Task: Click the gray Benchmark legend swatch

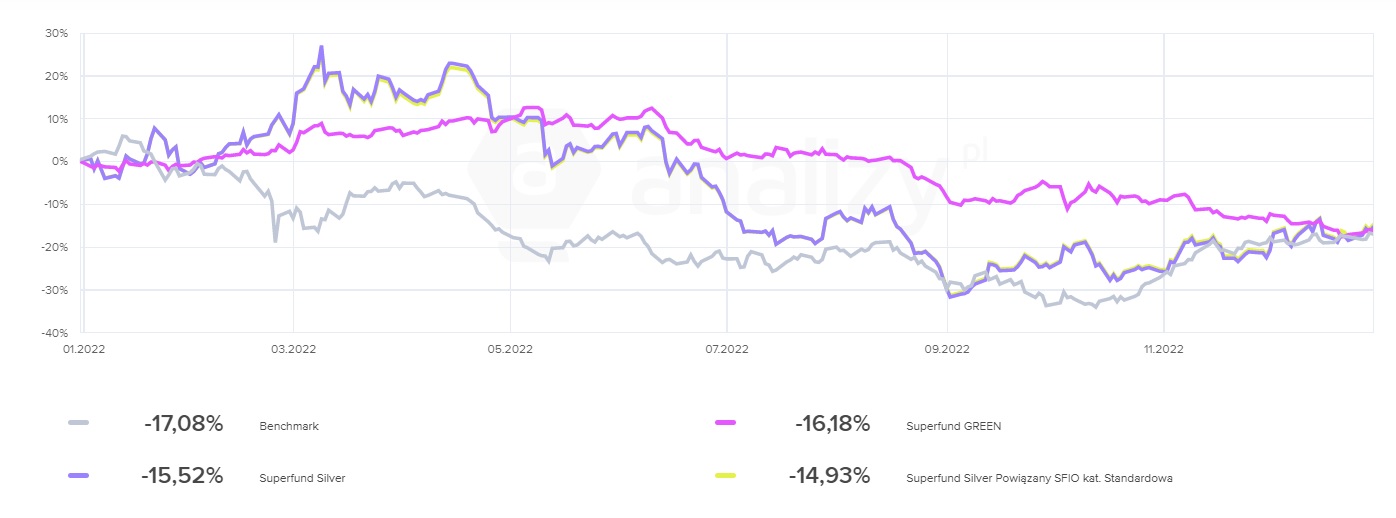Action: click(x=79, y=425)
